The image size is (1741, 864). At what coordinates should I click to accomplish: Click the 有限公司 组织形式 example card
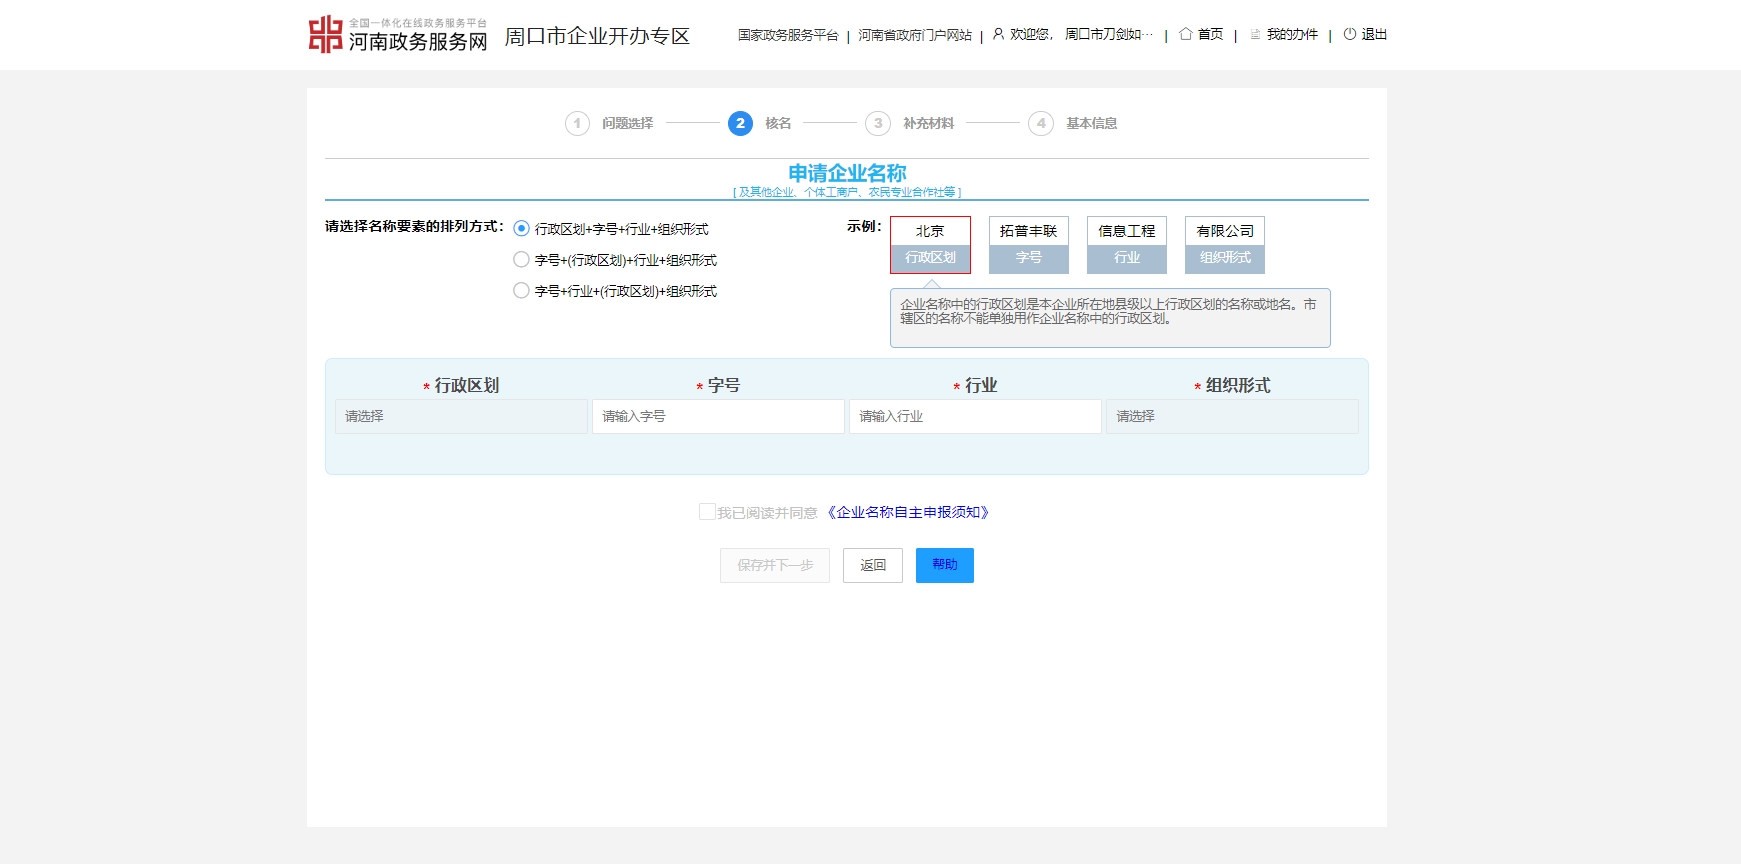[x=1225, y=245]
